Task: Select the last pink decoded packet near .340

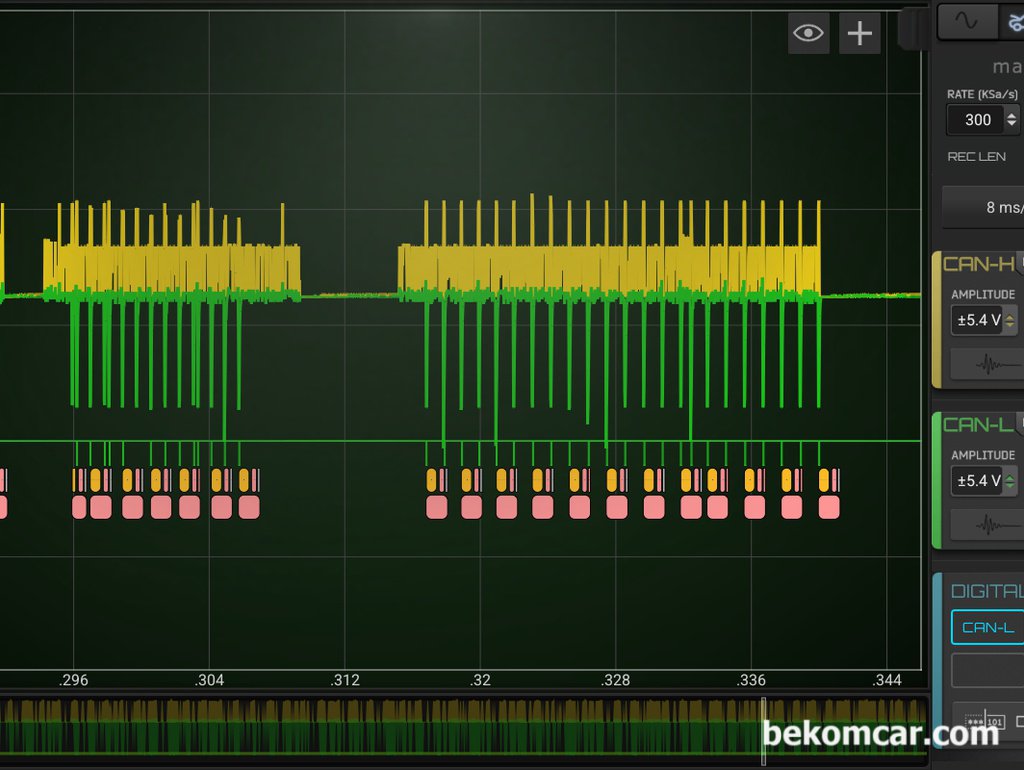Action: [x=829, y=507]
